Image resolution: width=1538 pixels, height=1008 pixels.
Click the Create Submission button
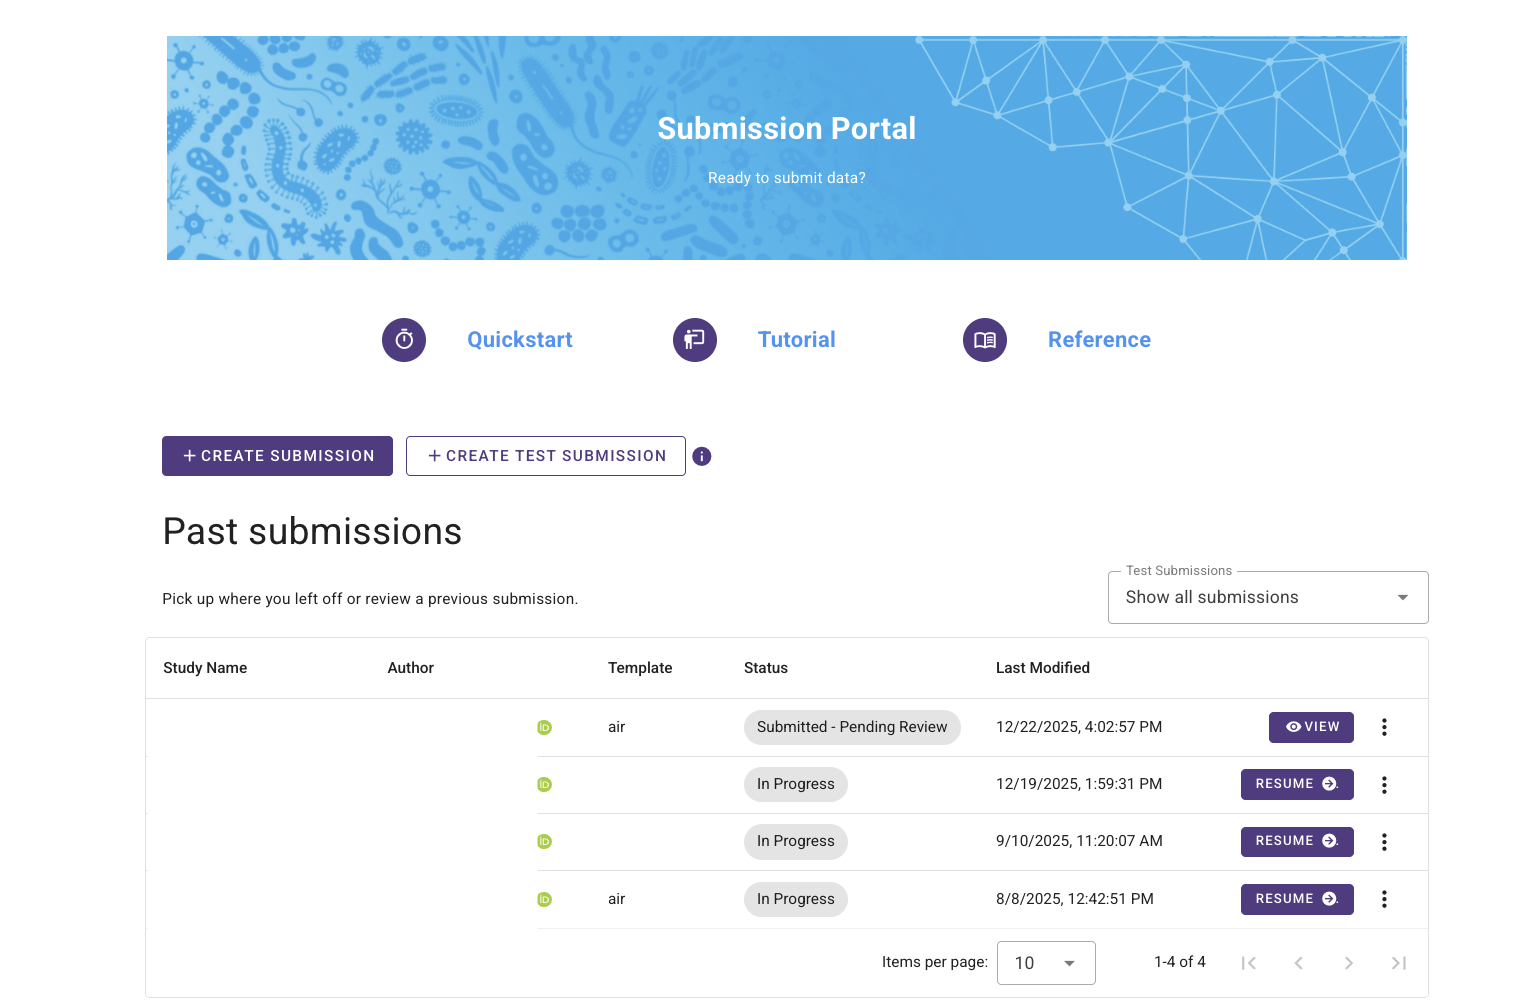[x=277, y=456]
